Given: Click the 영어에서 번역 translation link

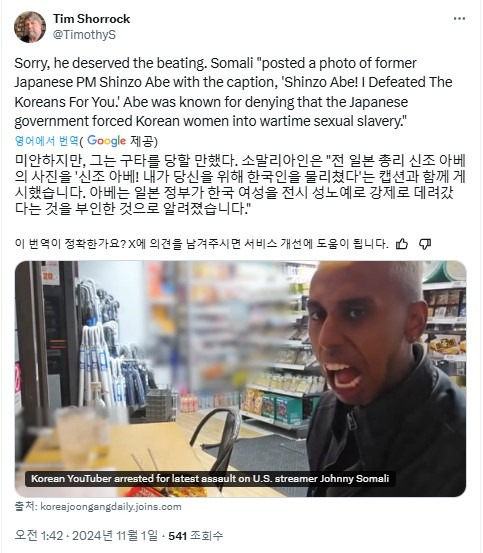Looking at the screenshot, I should pos(47,141).
